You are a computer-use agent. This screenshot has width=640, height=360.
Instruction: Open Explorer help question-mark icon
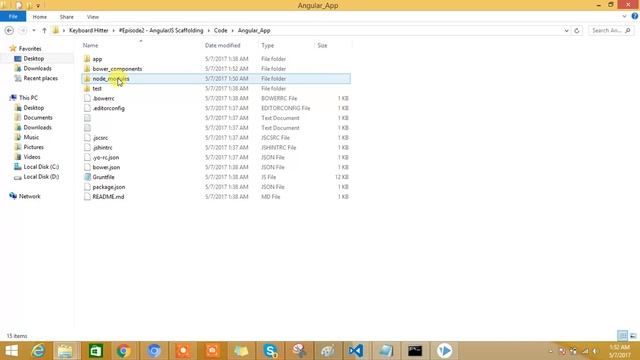click(x=635, y=16)
